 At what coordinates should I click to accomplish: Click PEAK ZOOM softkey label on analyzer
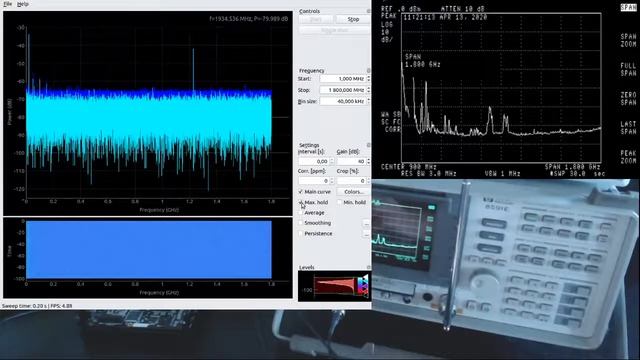[628, 157]
